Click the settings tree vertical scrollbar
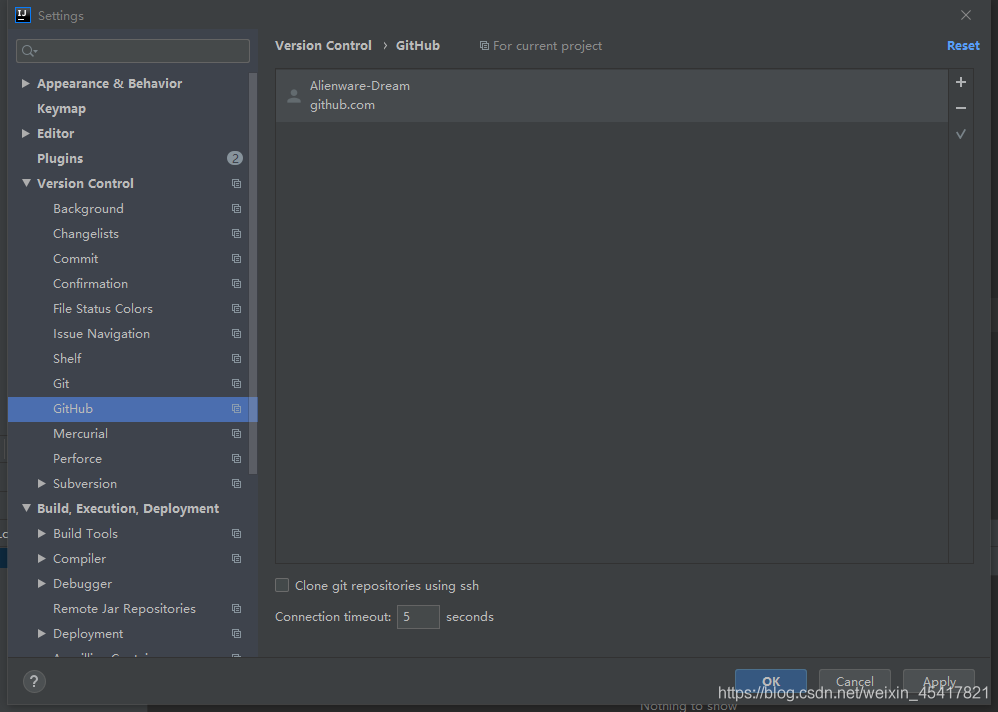The width and height of the screenshot is (998, 712). click(x=253, y=274)
